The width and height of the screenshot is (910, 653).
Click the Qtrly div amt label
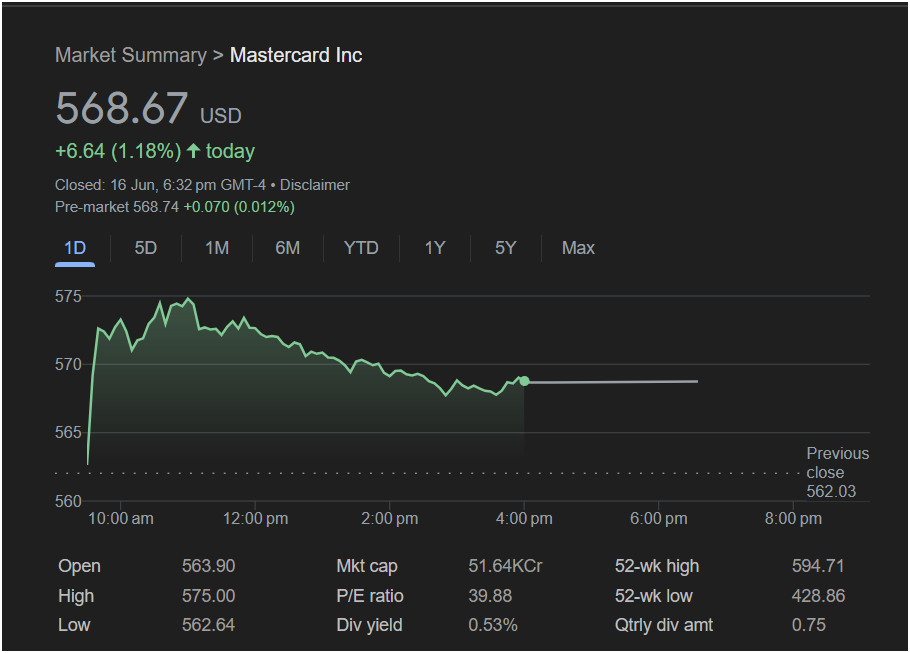pos(664,625)
